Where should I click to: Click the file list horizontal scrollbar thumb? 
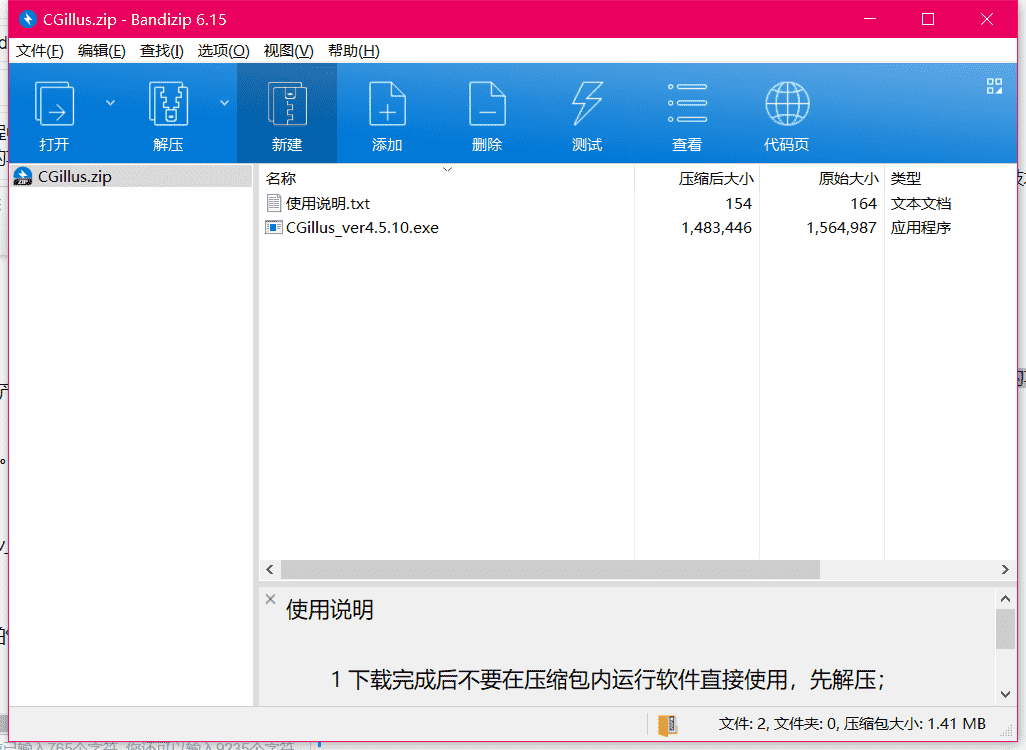point(550,570)
